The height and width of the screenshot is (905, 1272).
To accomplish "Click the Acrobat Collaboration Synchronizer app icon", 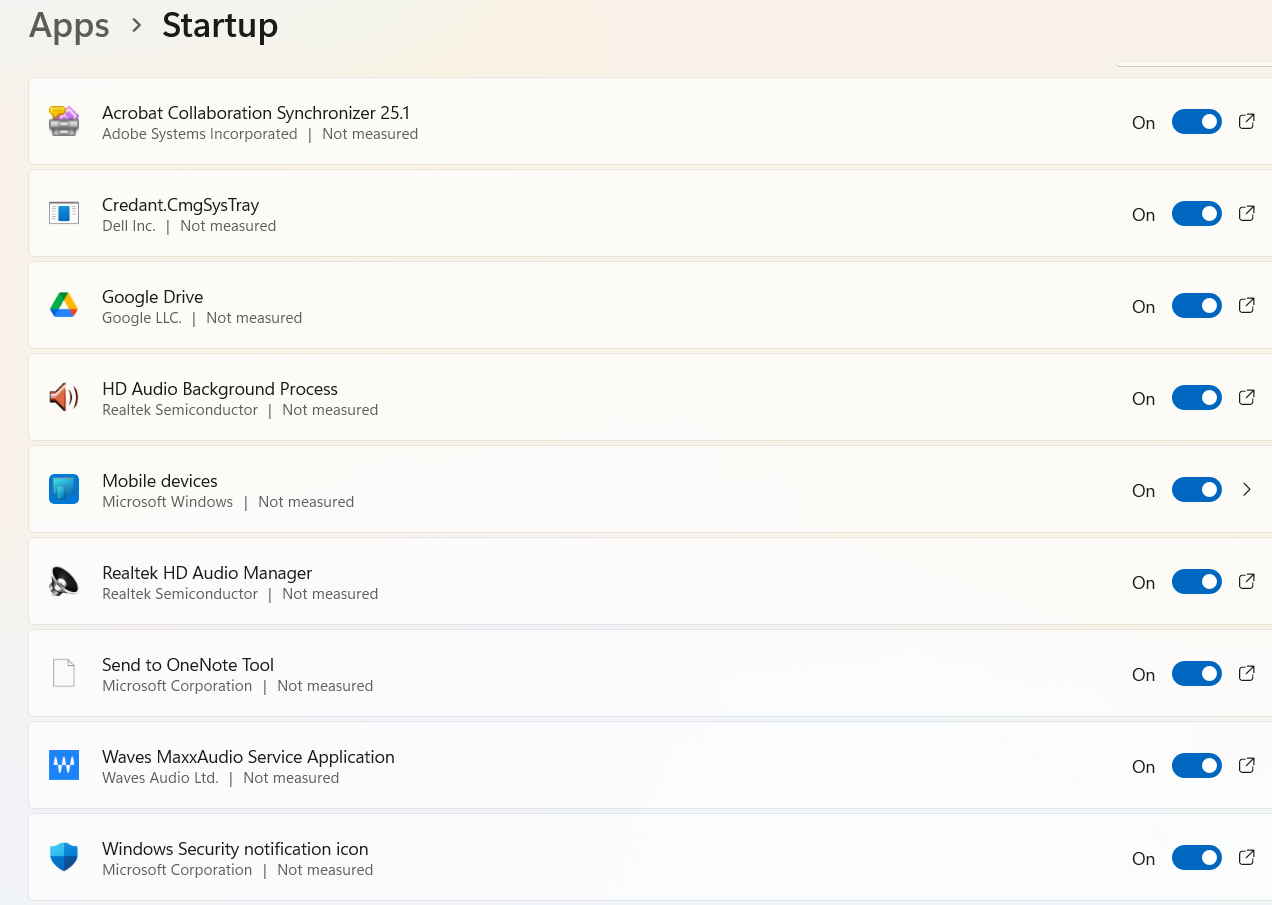I will [64, 121].
